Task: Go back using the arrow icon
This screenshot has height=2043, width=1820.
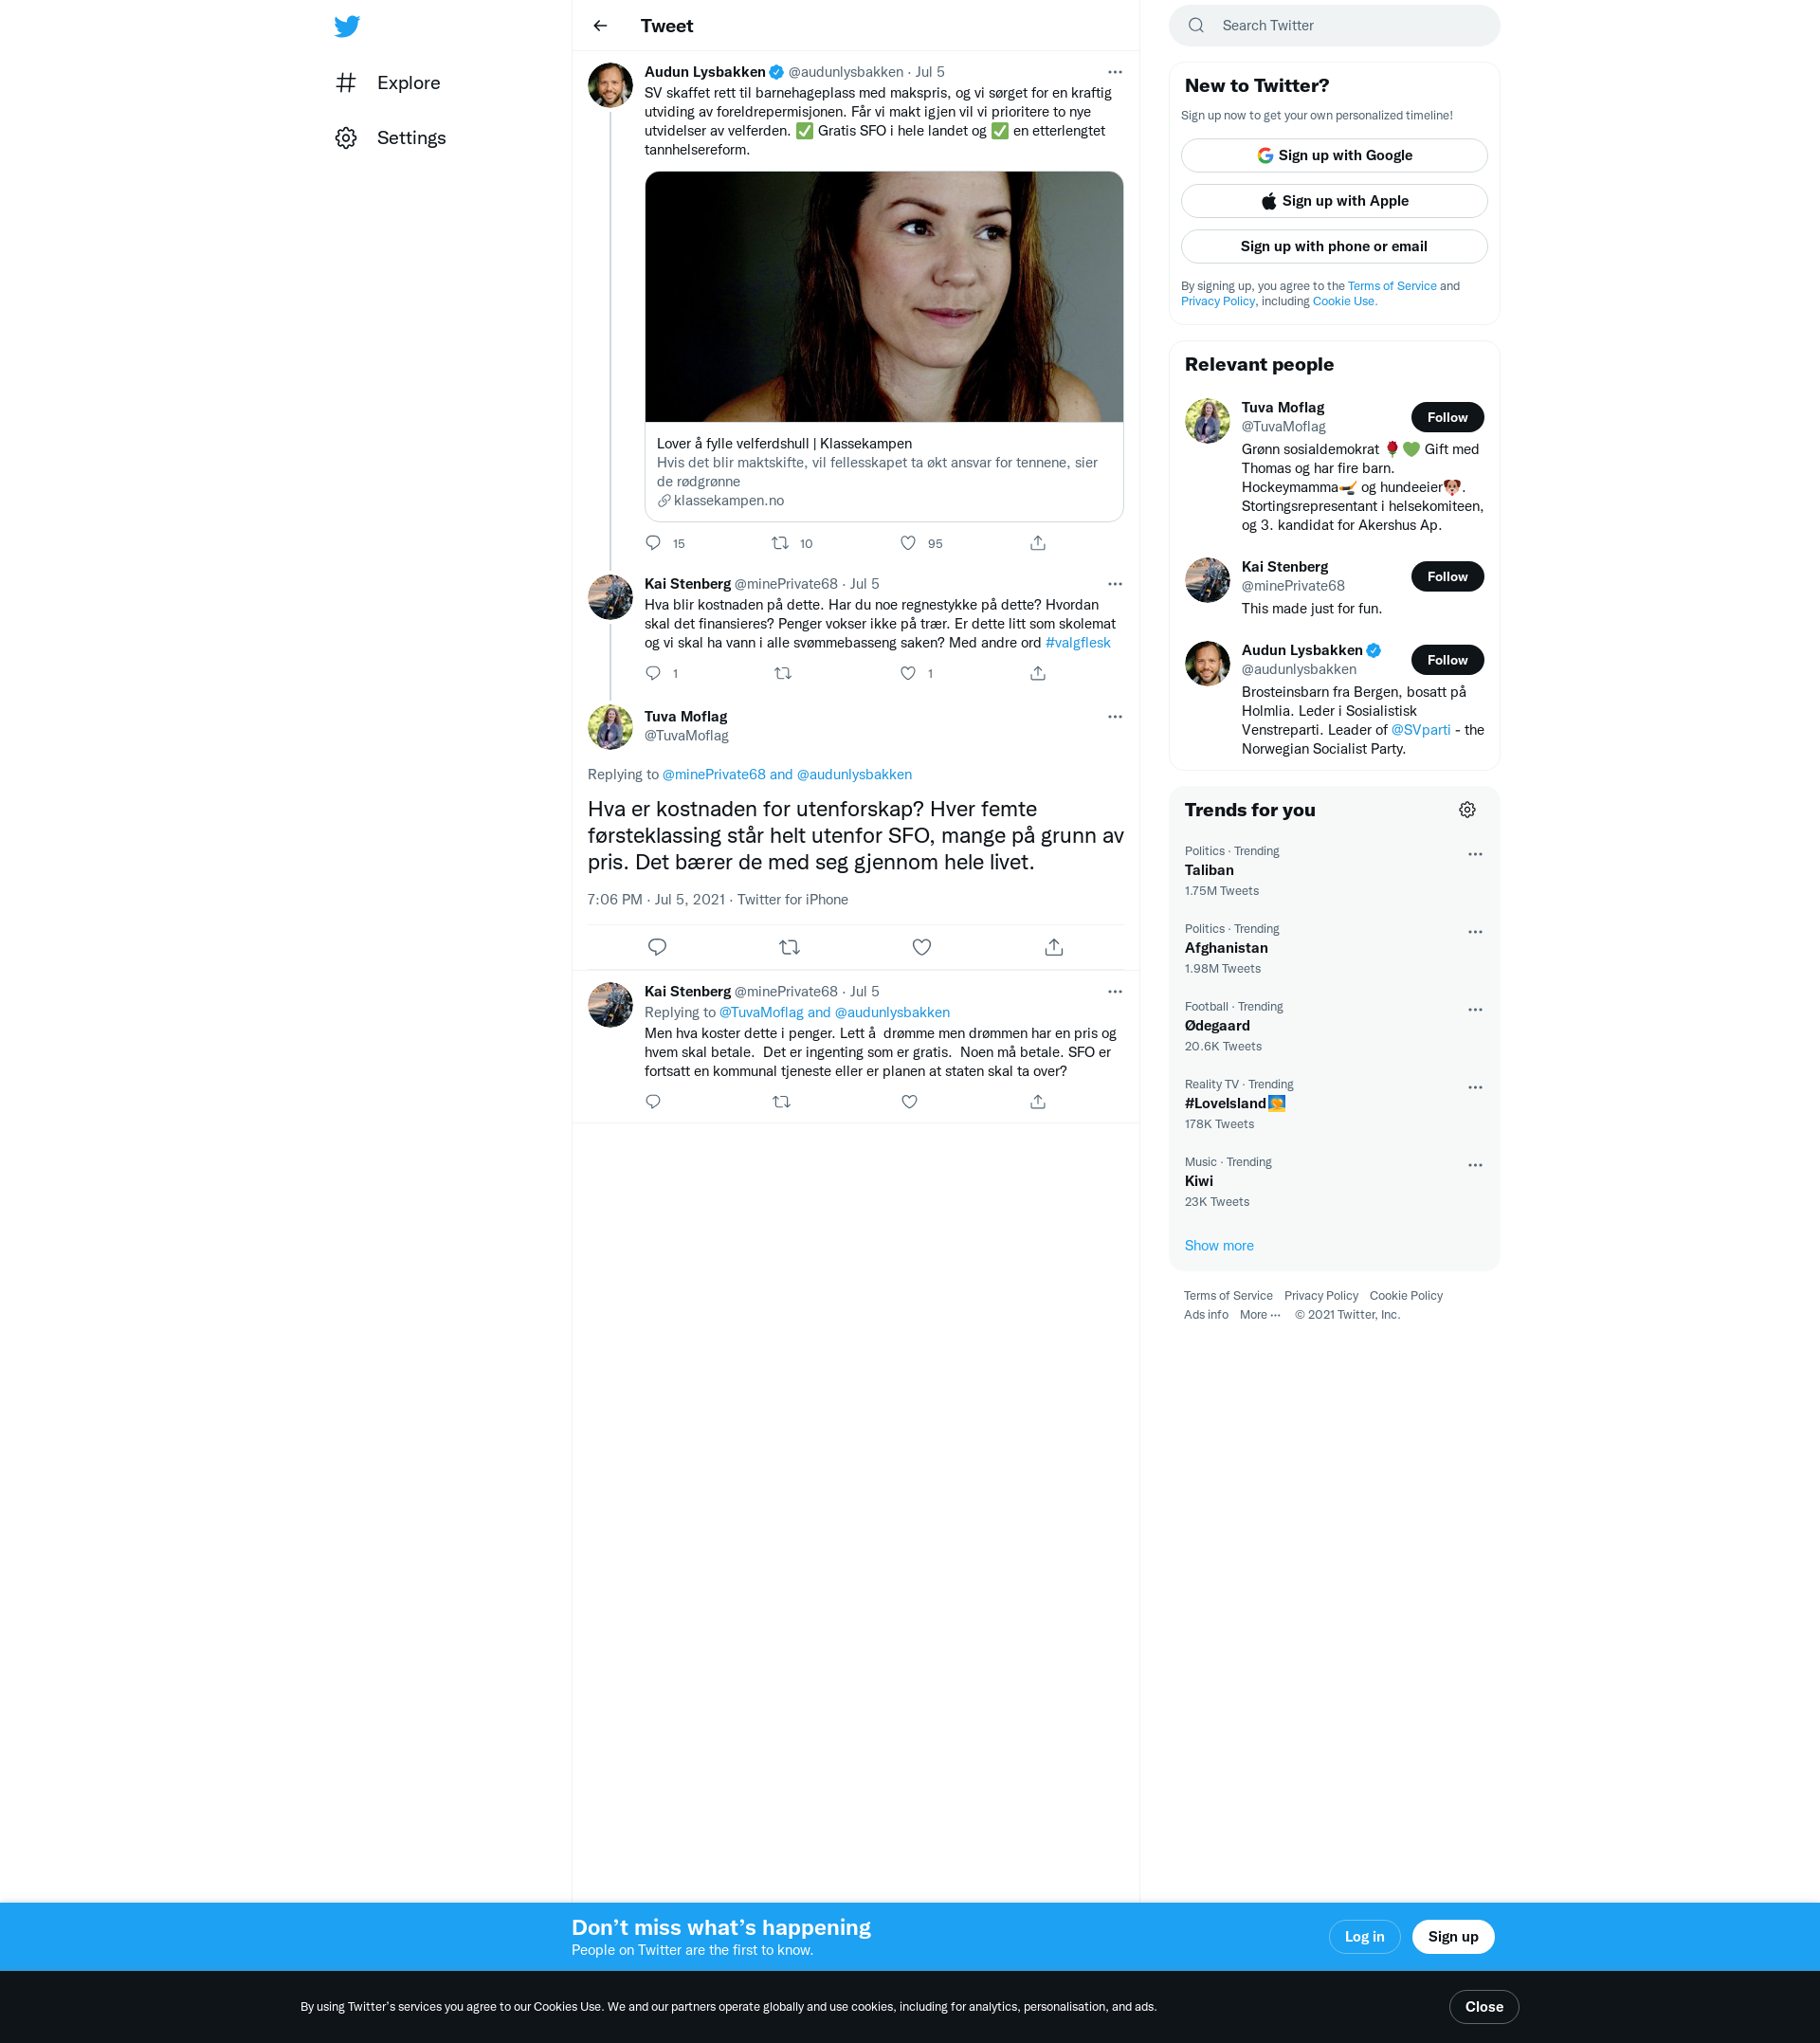Action: tap(600, 26)
